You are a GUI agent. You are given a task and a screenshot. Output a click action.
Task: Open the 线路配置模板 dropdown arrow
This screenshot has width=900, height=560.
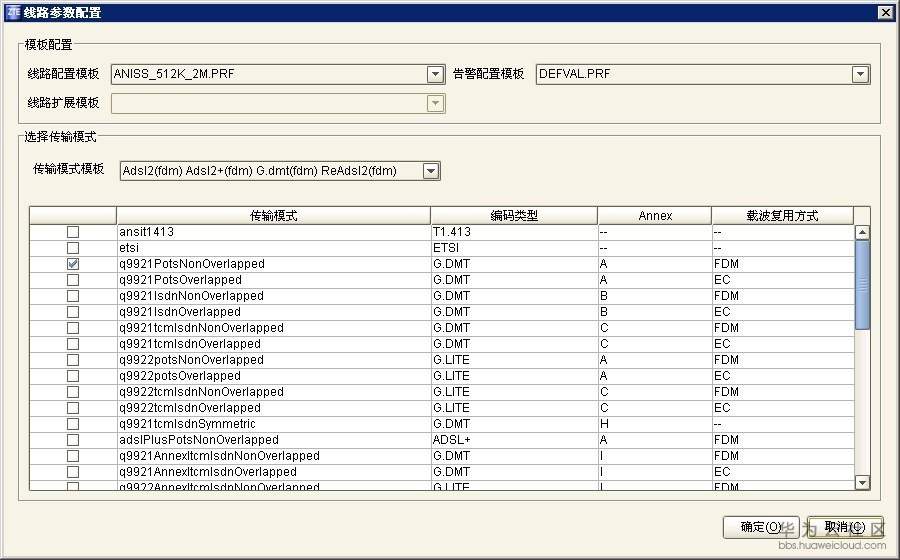pos(435,74)
